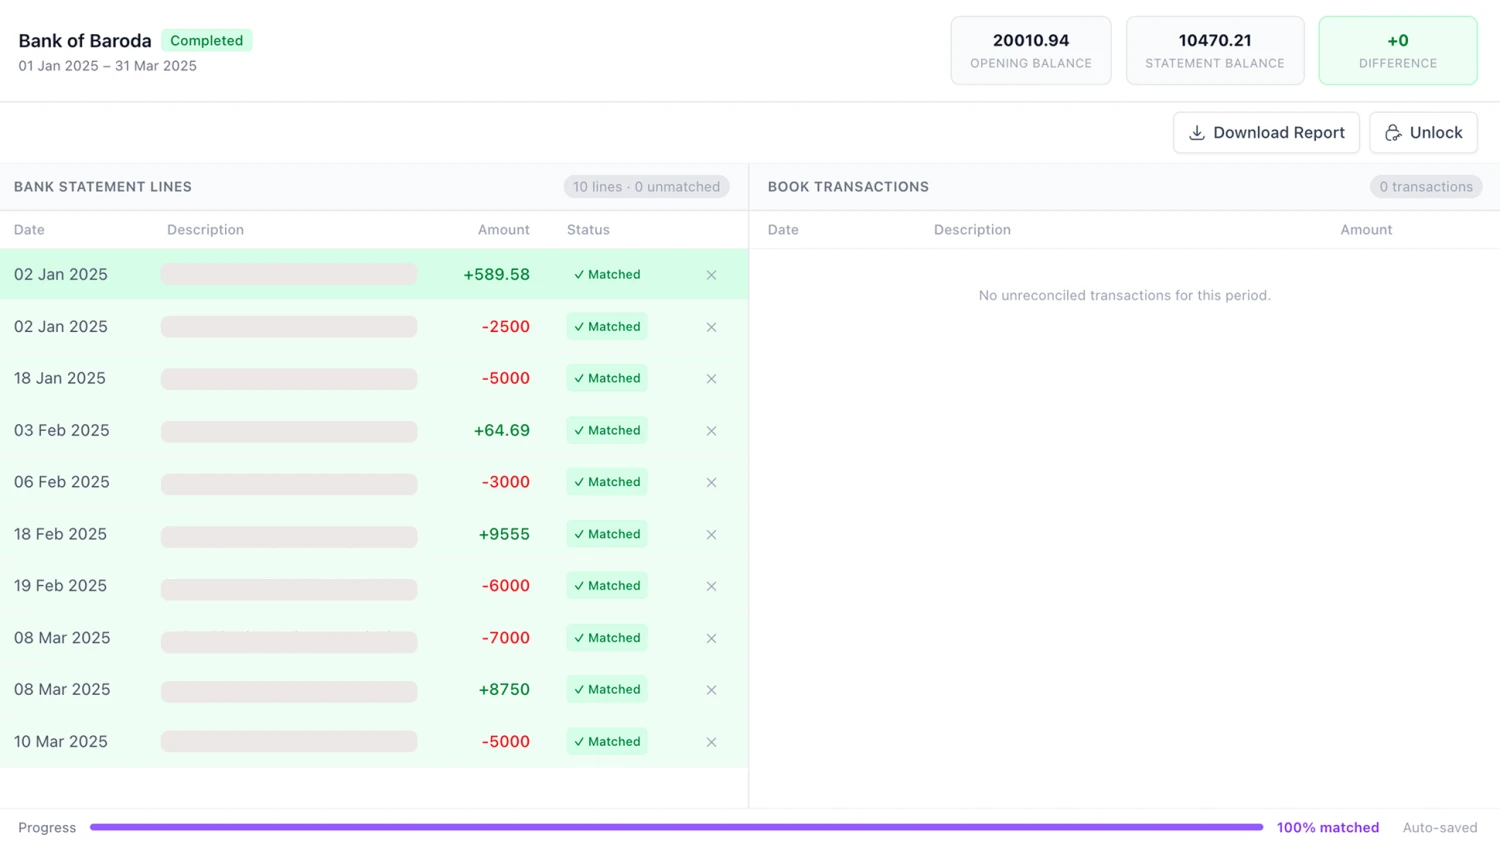Click the Matched badge on the -3000 row
Viewport: 1500px width, 842px height.
click(x=607, y=482)
